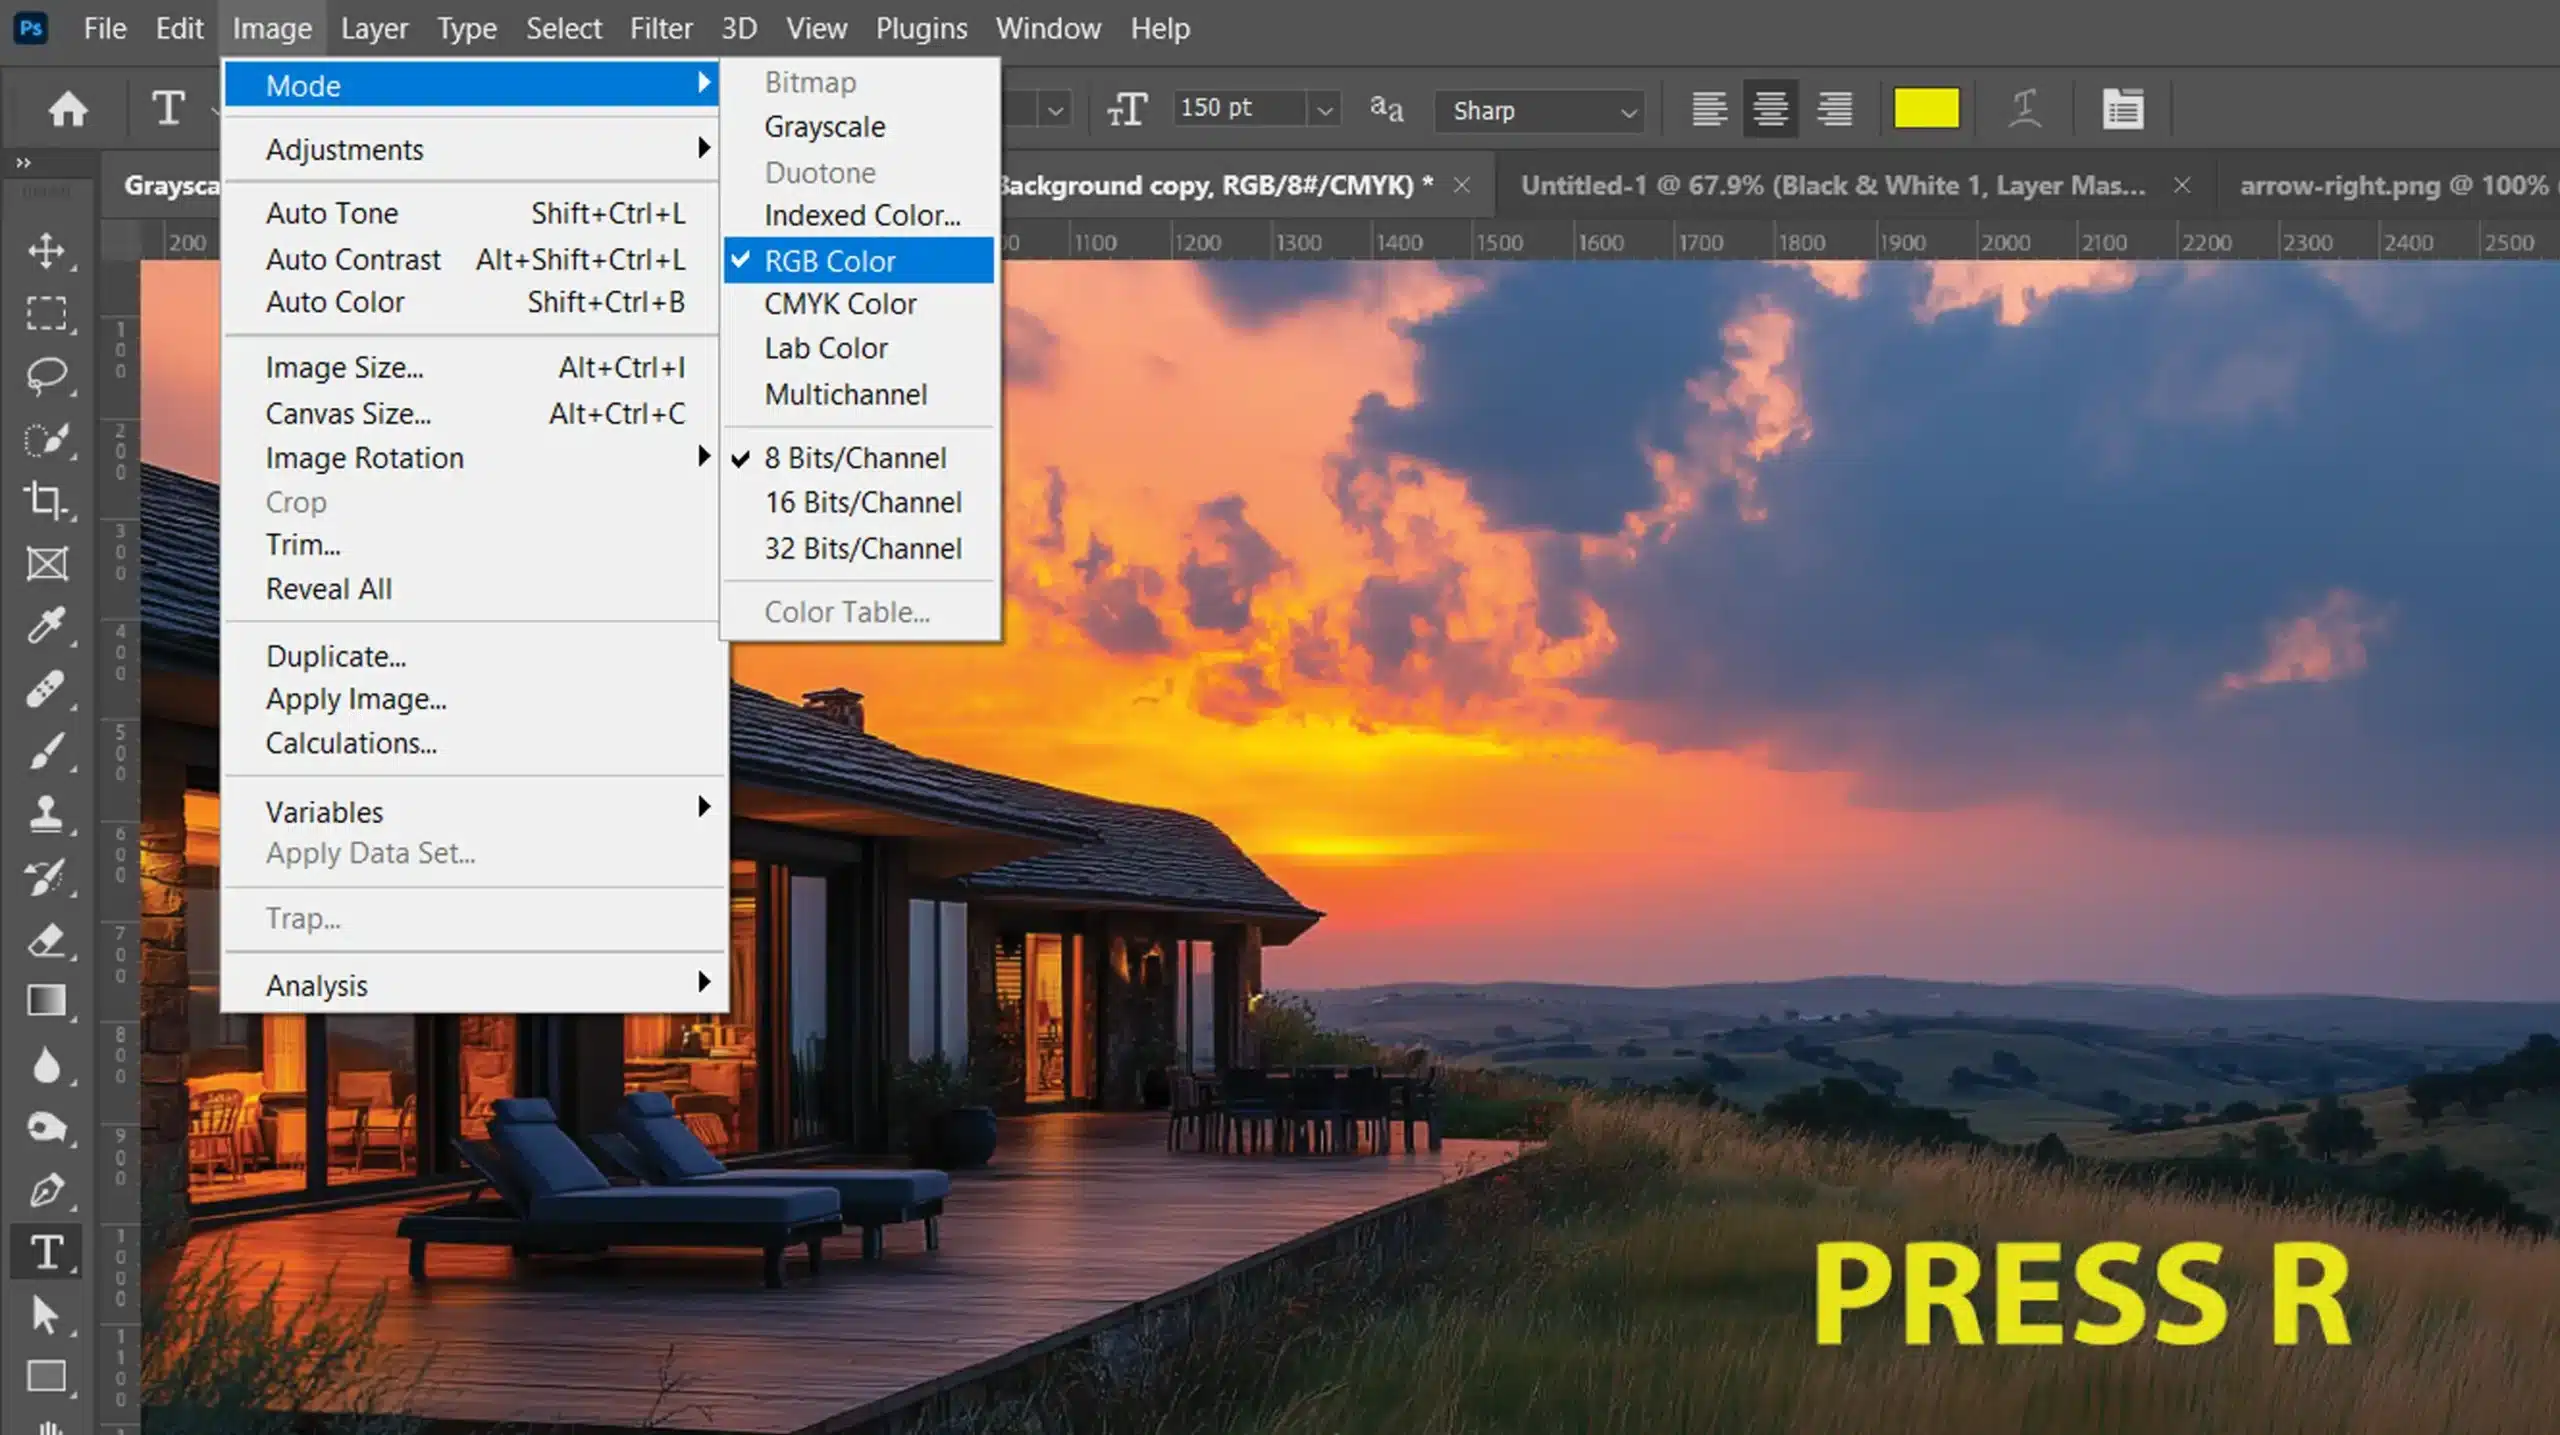Select 8 Bits/Channel depth
This screenshot has width=2560, height=1435.
click(859, 458)
